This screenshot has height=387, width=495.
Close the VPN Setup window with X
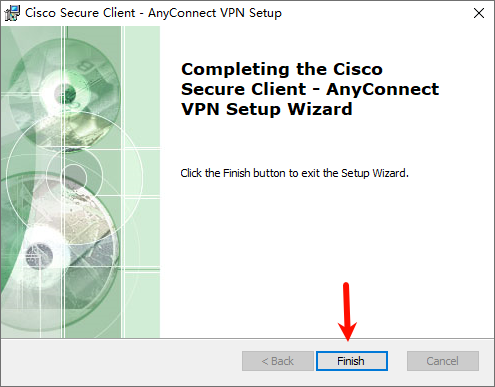[x=479, y=13]
